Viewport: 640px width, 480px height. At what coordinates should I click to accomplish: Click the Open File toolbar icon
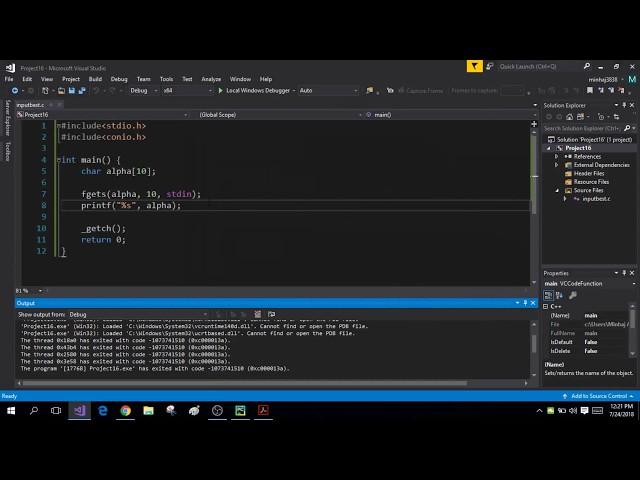coord(61,91)
